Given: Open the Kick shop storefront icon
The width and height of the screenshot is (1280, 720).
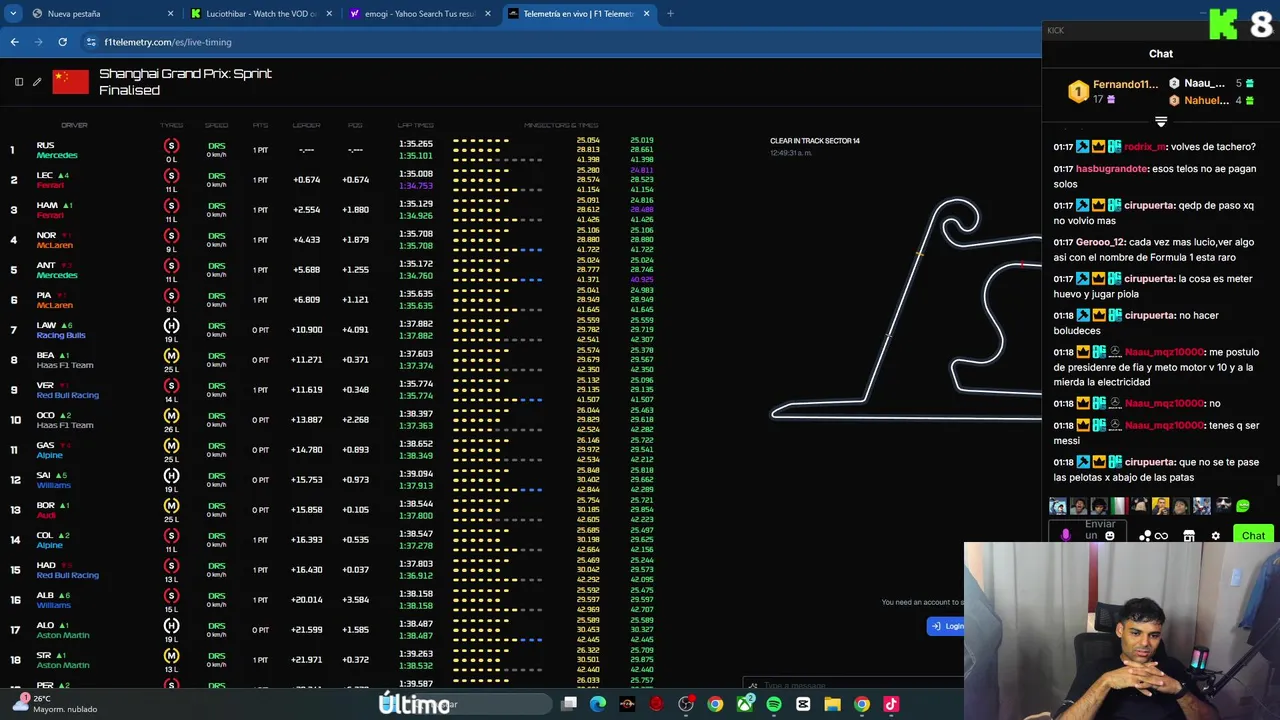Looking at the screenshot, I should (x=1189, y=536).
